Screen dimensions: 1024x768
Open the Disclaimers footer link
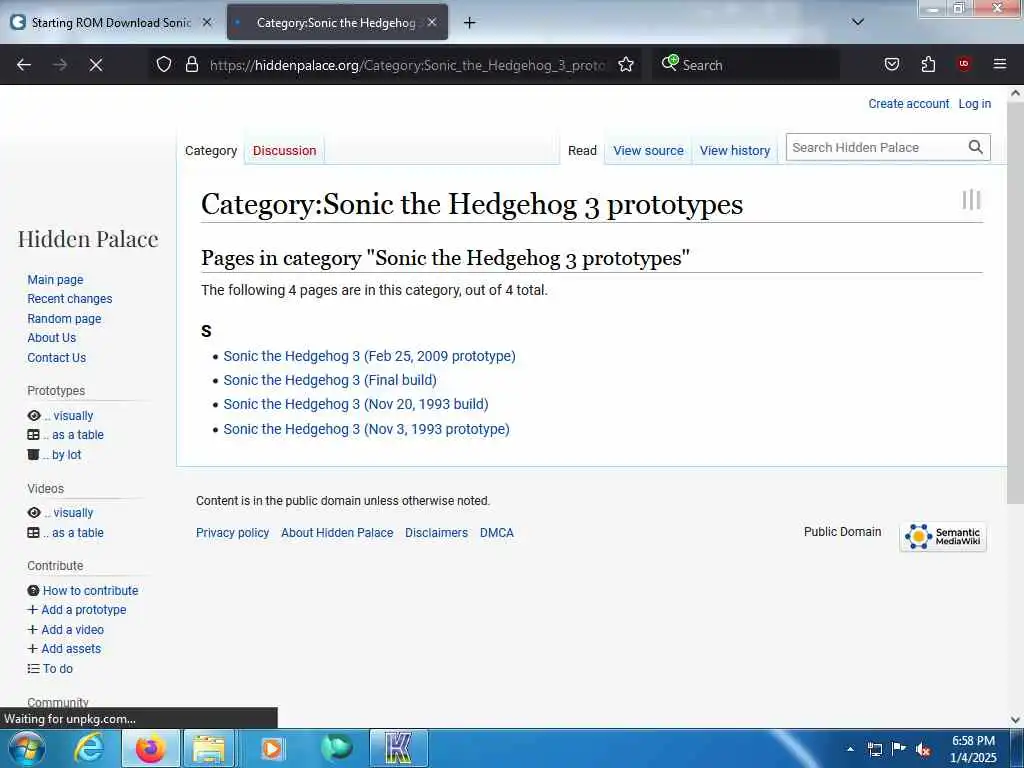coord(436,533)
